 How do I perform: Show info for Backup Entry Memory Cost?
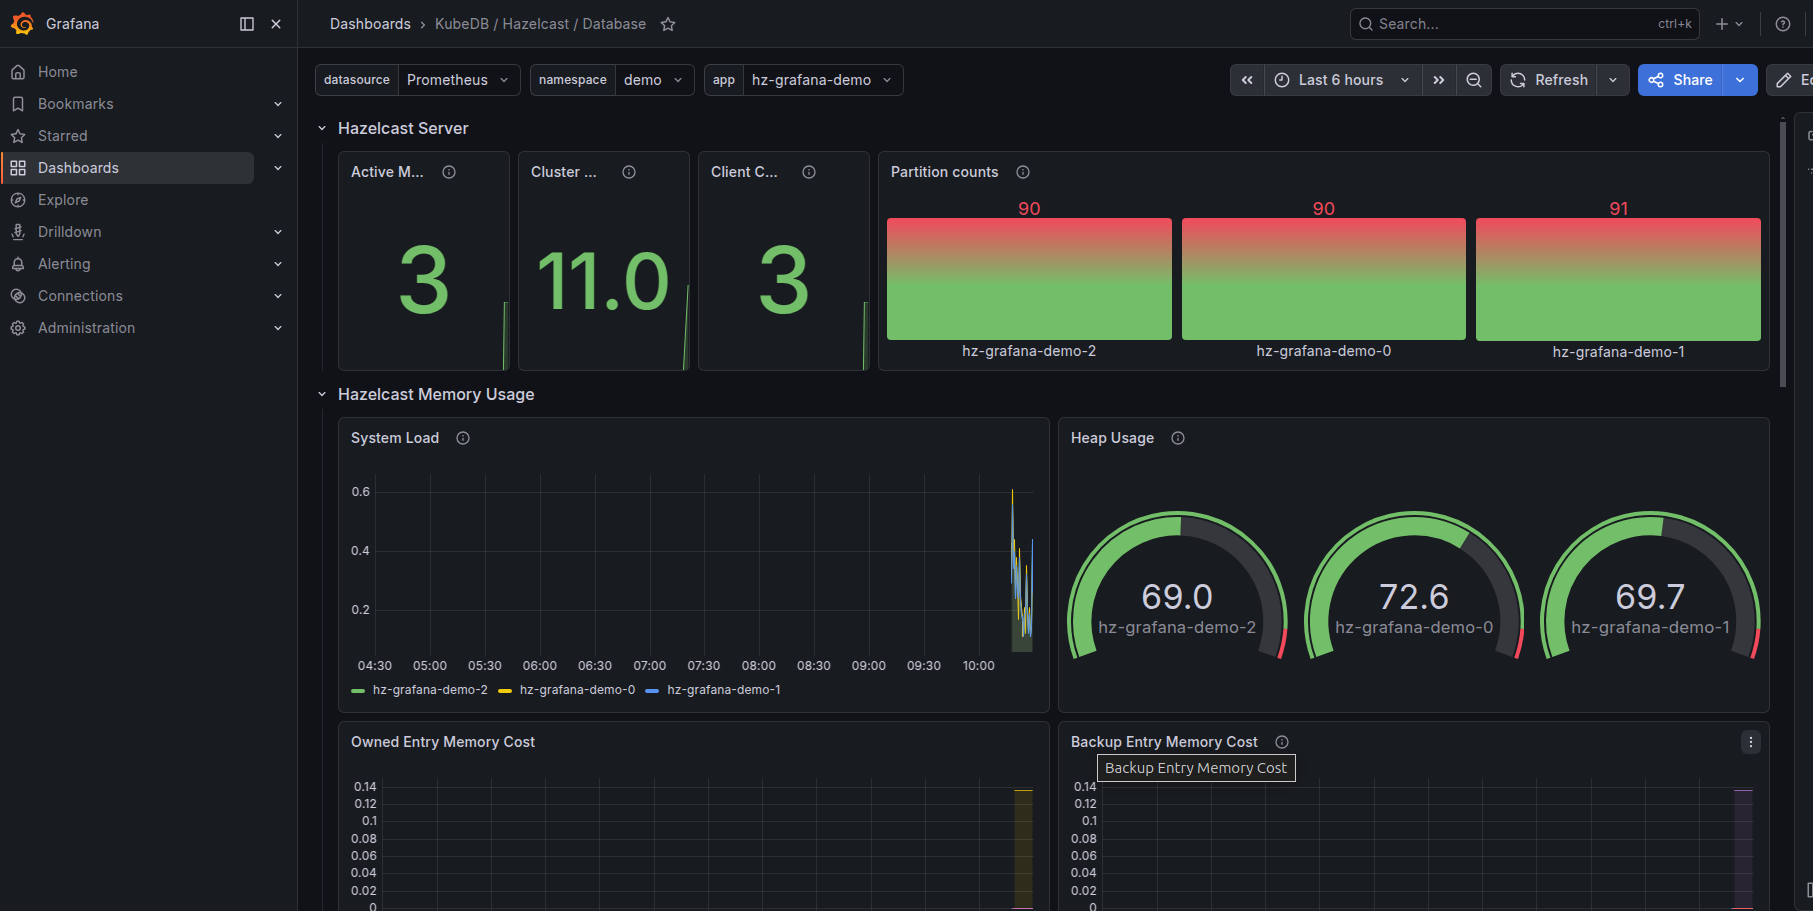pyautogui.click(x=1282, y=742)
